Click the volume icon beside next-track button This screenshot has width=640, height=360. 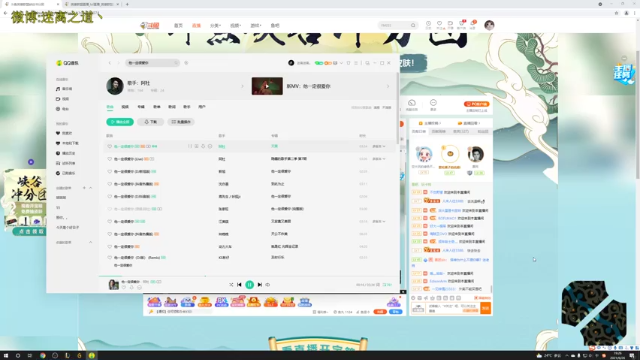click(x=268, y=284)
